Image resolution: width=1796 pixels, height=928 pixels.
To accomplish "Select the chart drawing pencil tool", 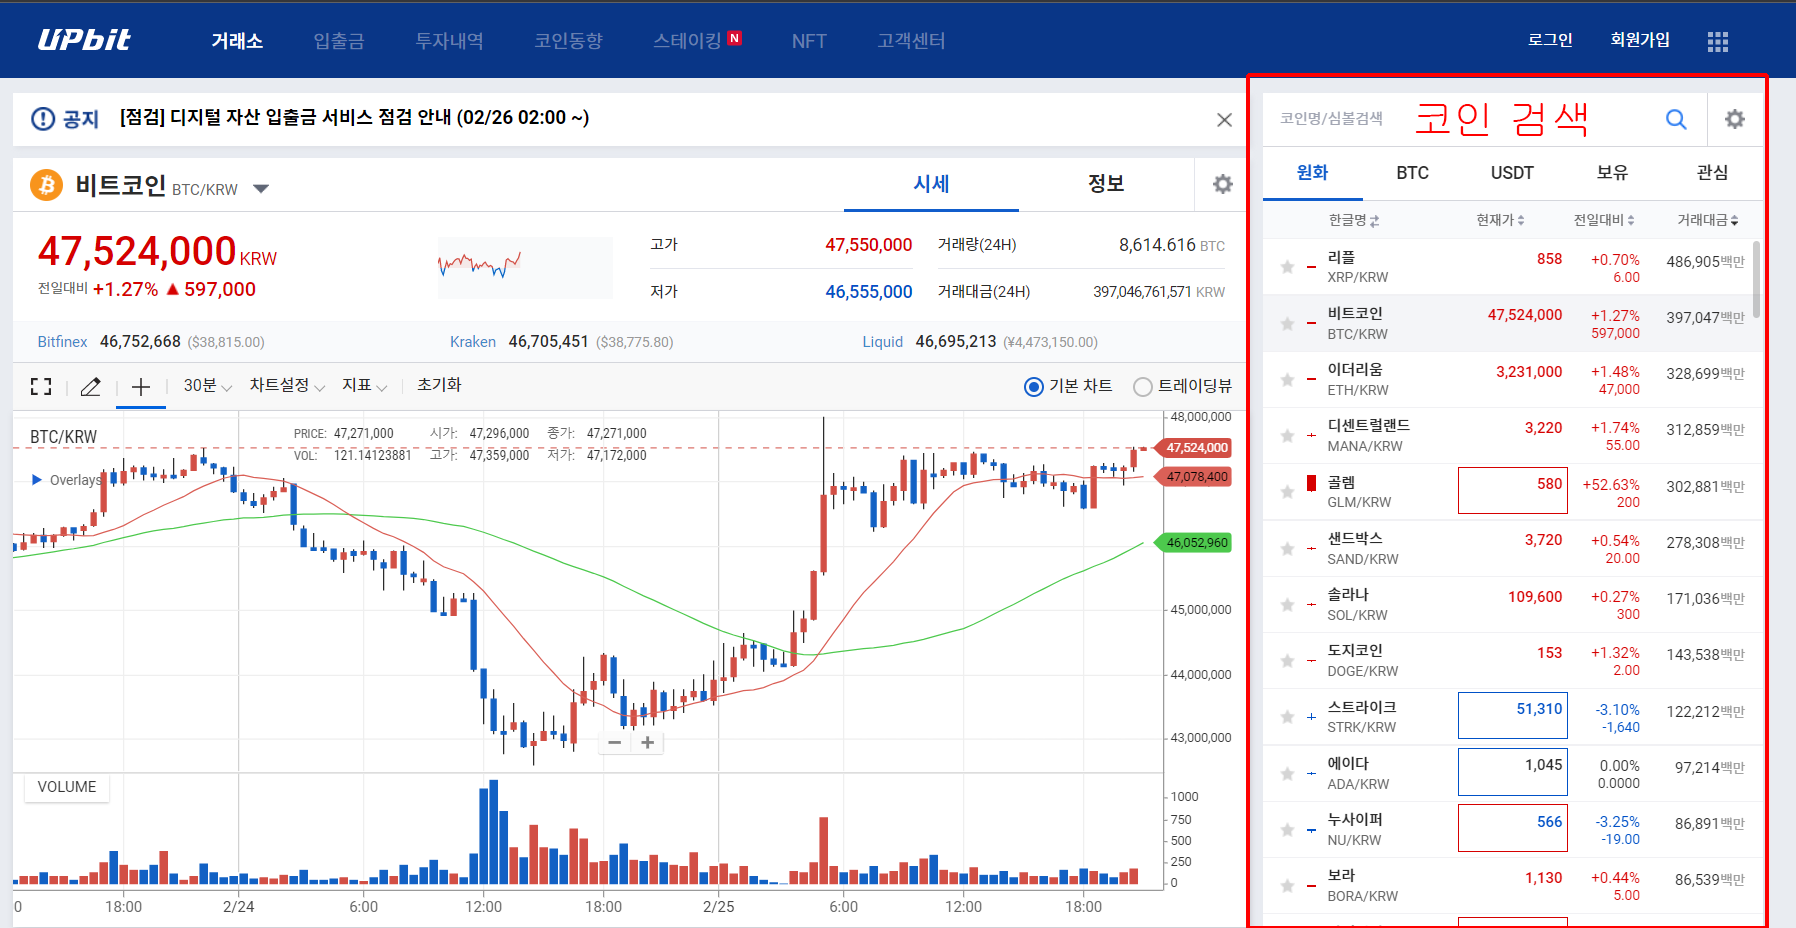I will click(x=91, y=386).
